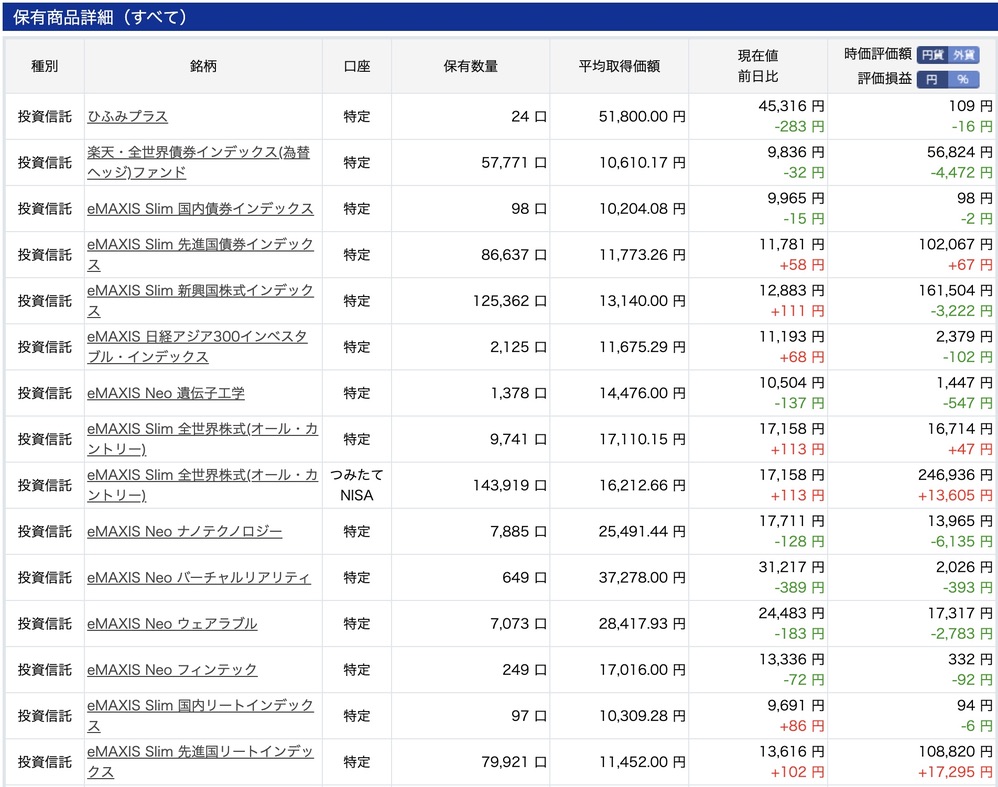Select average price 13,140.00 円

click(642, 301)
